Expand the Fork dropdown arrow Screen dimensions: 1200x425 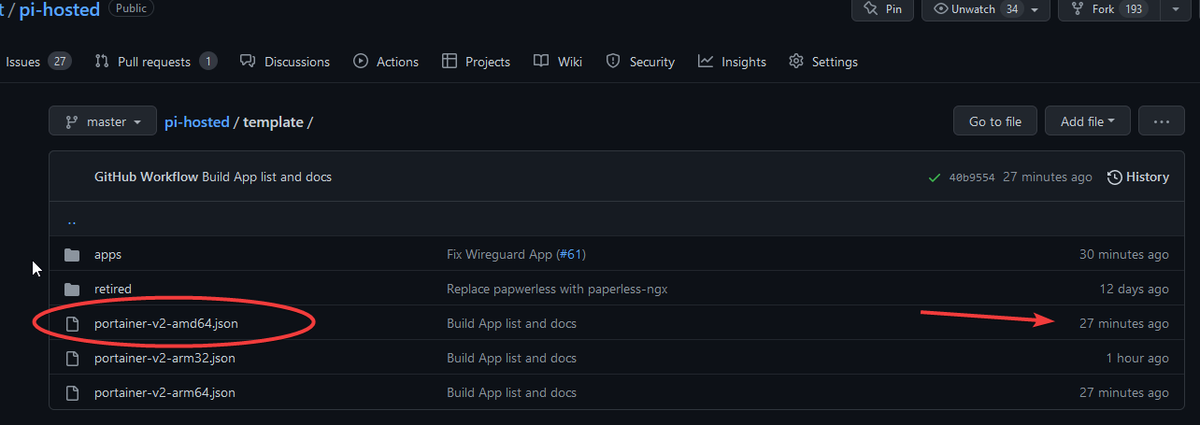click(x=1174, y=9)
